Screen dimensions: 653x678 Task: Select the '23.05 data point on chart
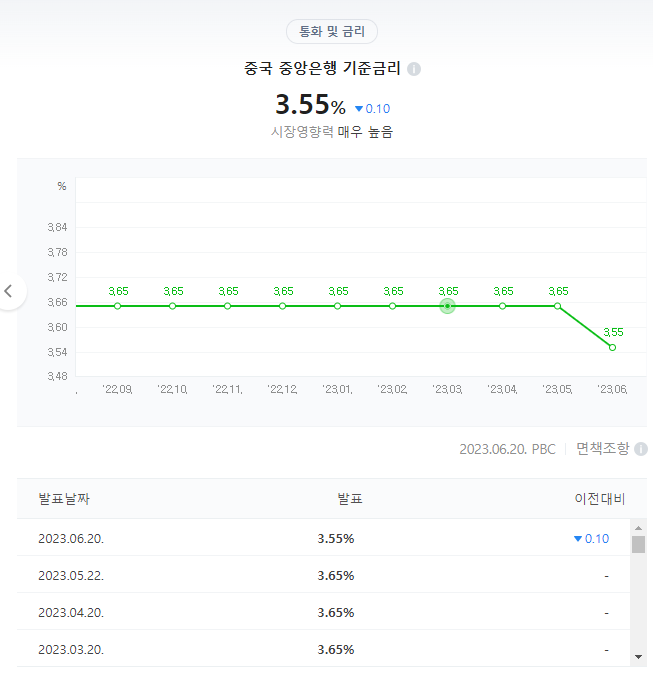point(557,306)
